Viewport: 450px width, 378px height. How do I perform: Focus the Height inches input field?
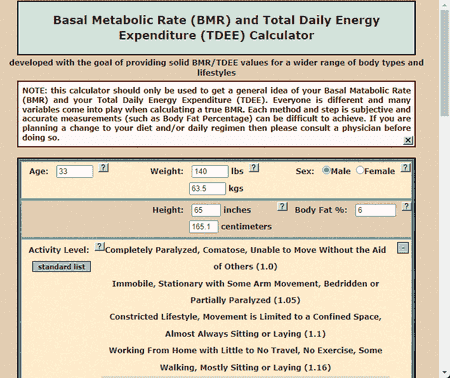point(206,210)
